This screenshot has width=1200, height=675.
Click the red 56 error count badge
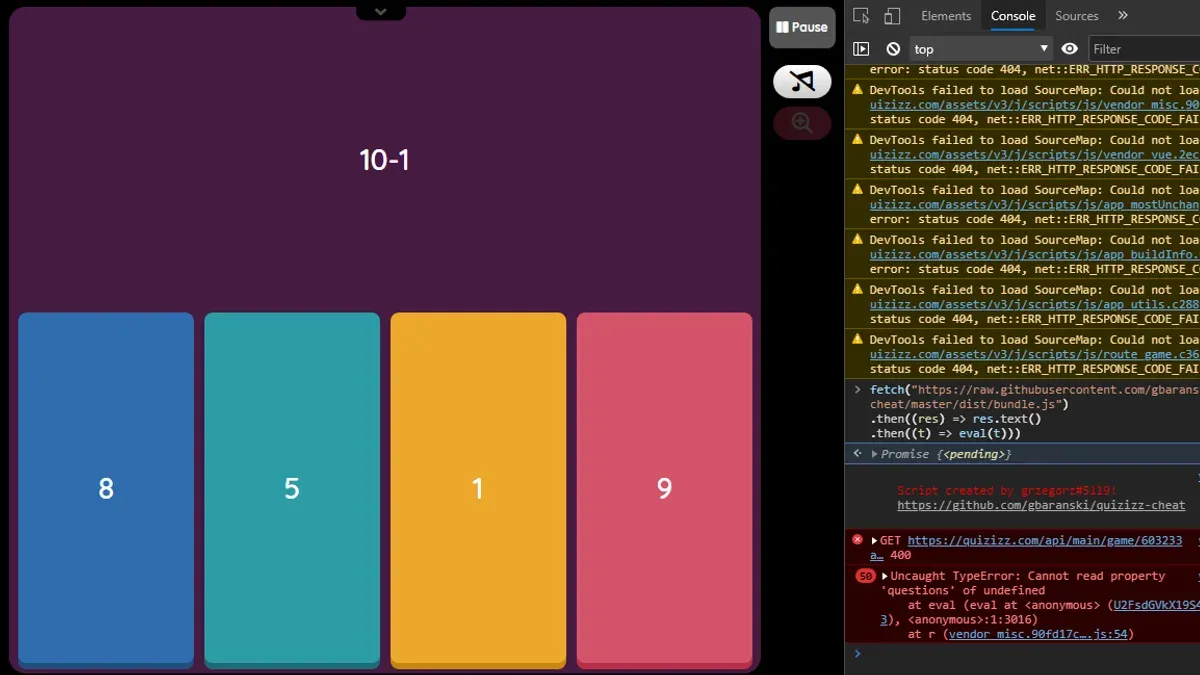tap(866, 576)
